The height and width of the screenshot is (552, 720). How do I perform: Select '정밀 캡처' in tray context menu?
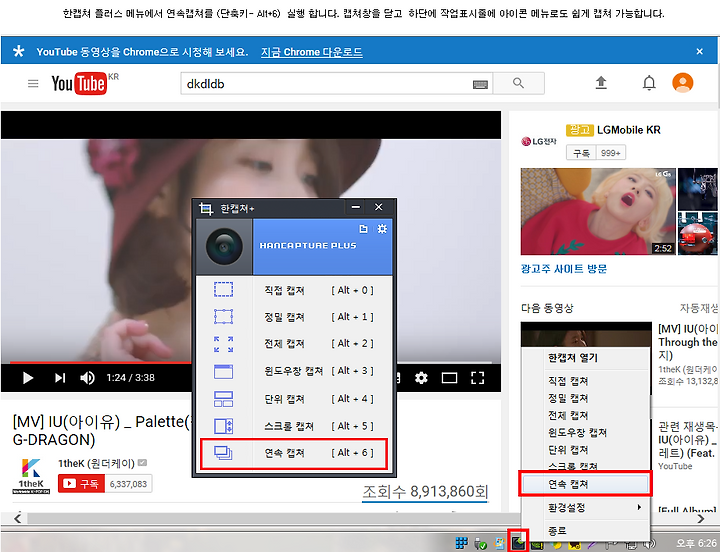click(x=568, y=398)
